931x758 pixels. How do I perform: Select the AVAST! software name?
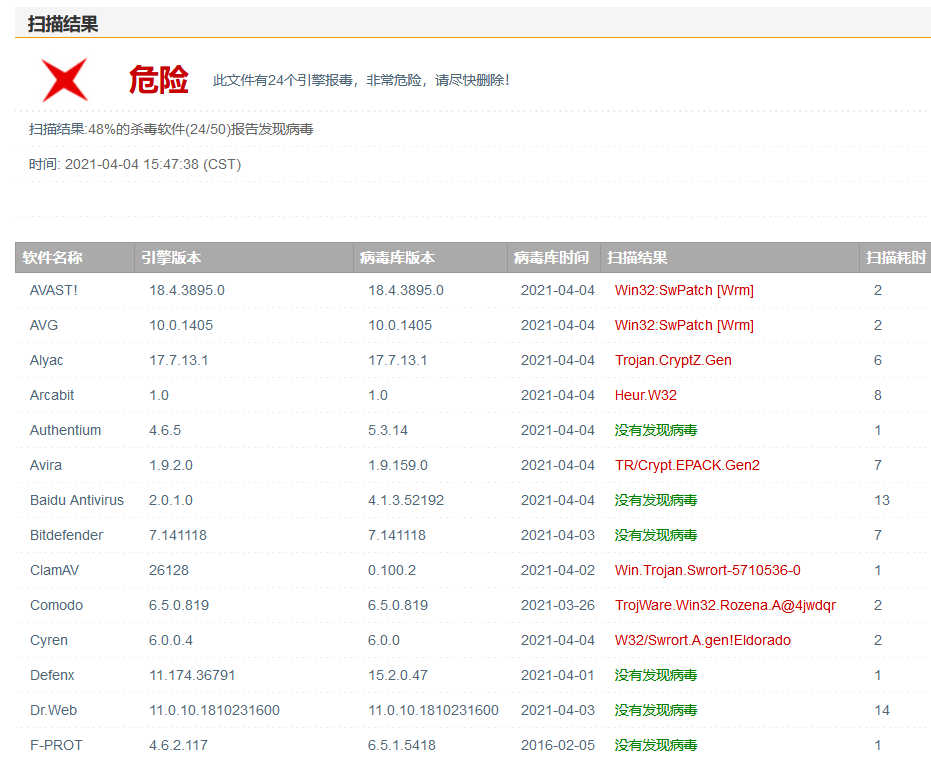[x=53, y=290]
